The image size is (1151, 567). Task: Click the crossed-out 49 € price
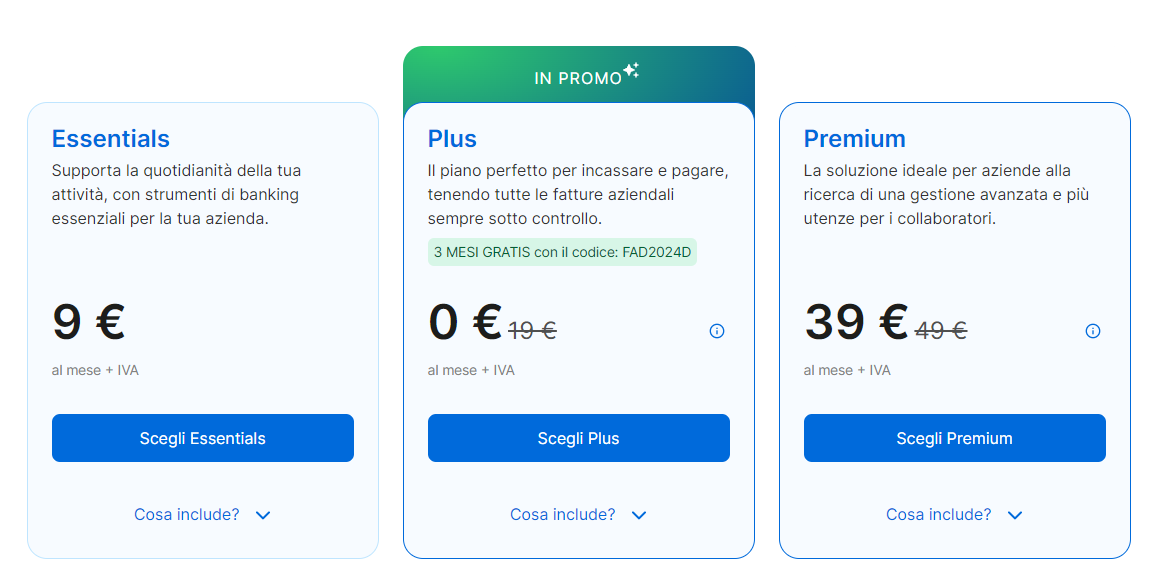[x=941, y=330]
